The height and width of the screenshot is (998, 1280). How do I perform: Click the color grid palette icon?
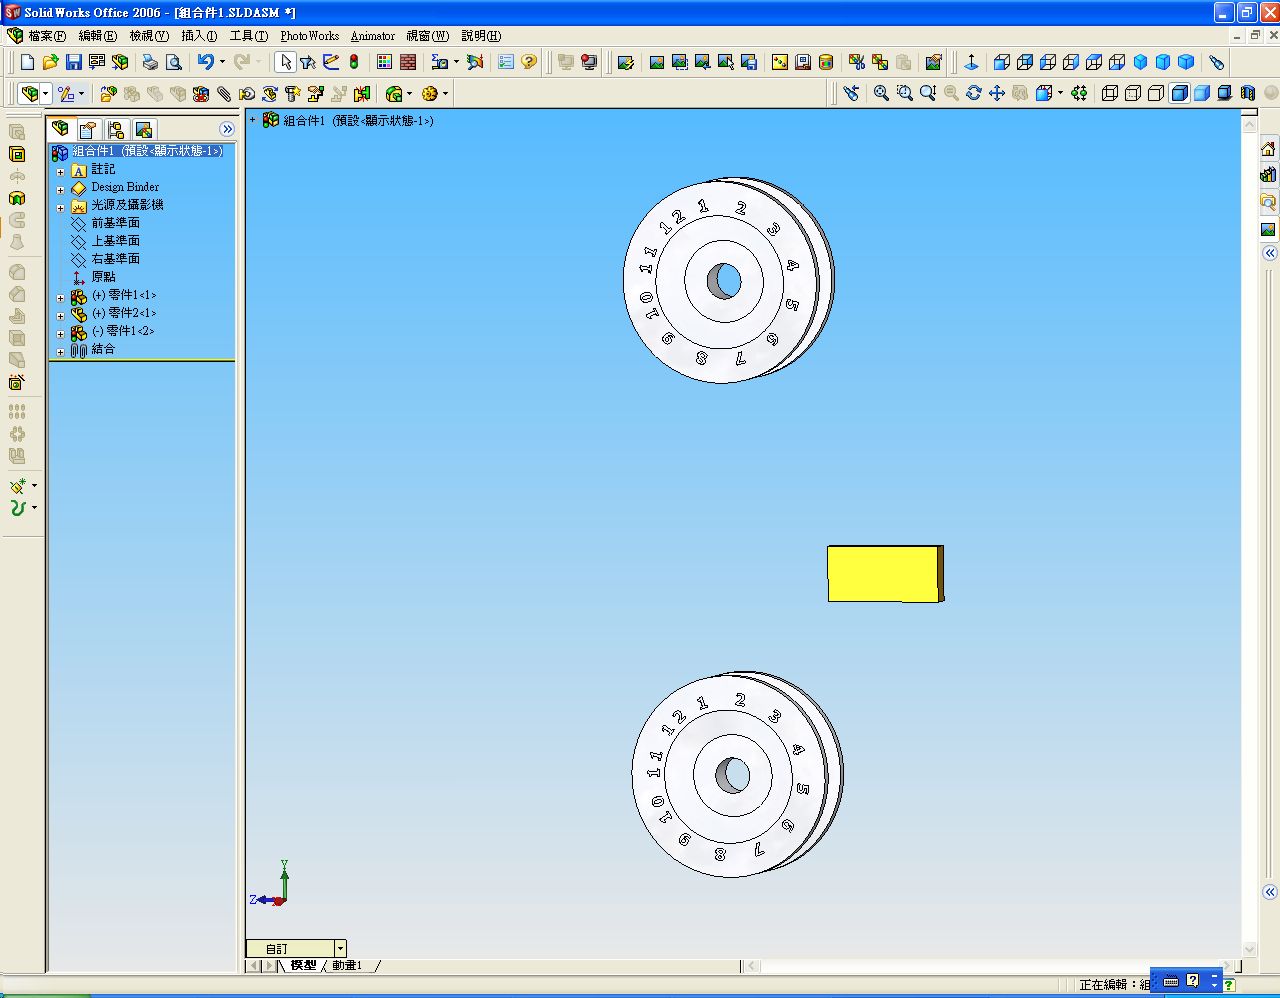pyautogui.click(x=384, y=62)
